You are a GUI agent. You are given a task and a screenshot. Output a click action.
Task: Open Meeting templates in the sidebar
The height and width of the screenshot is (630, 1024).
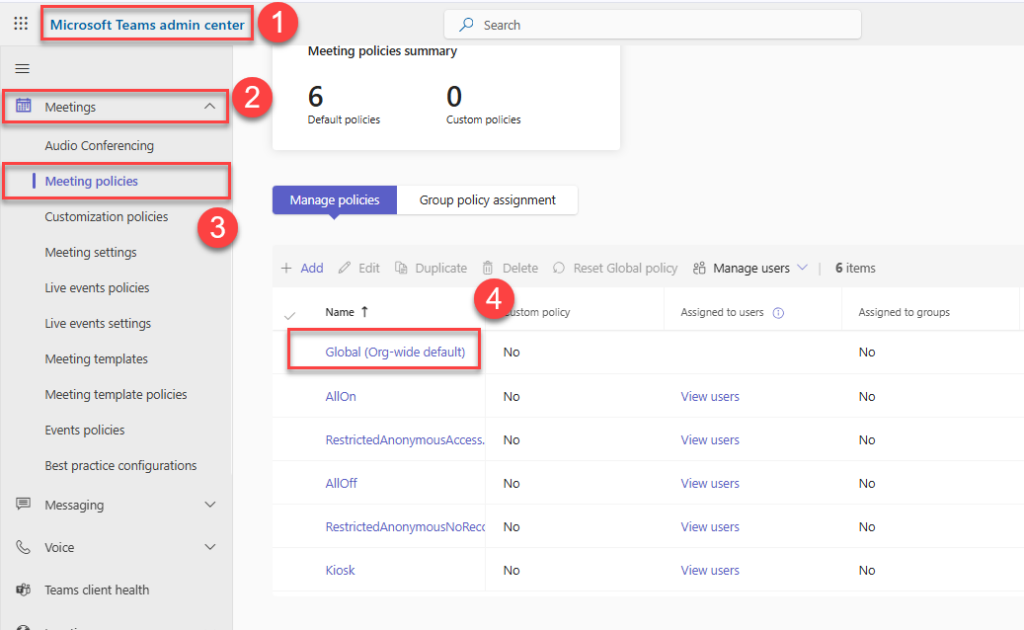pyautogui.click(x=96, y=359)
